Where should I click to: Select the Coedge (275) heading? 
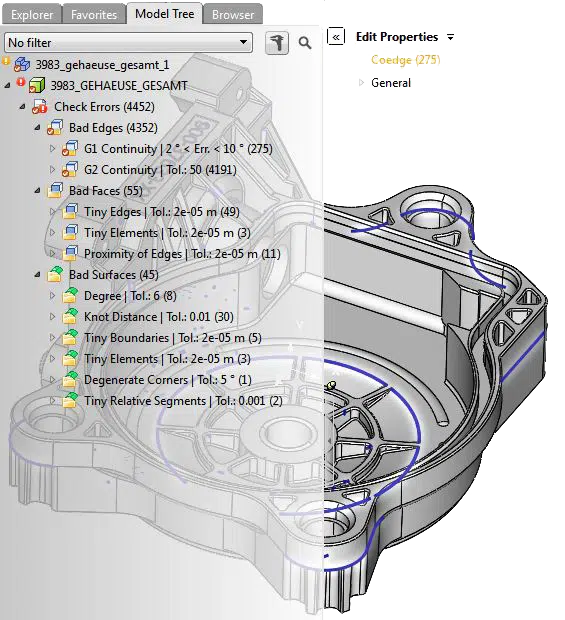coord(406,60)
